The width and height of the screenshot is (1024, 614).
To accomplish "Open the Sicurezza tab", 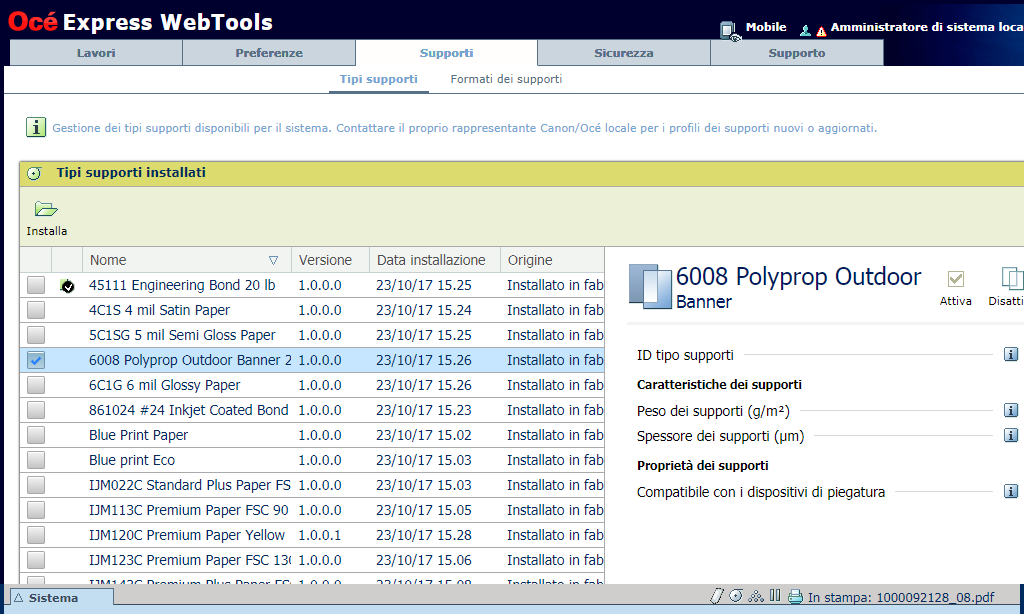I will 624,53.
